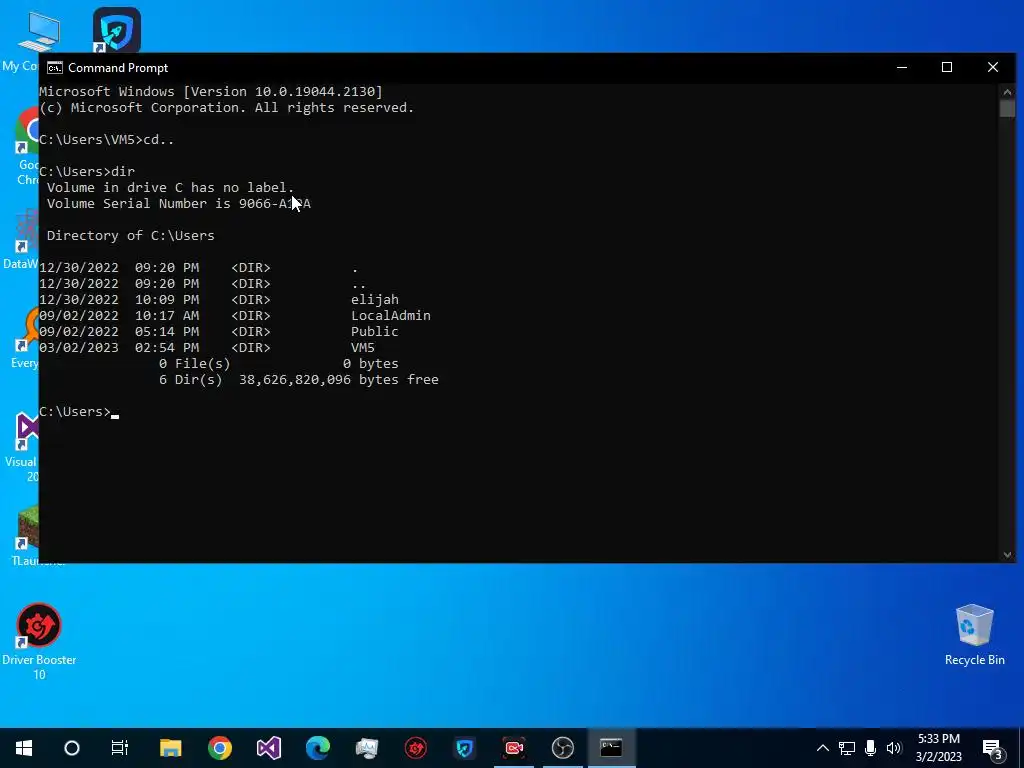Click the microphone tray icon
Viewport: 1024px width, 768px height.
(x=871, y=748)
